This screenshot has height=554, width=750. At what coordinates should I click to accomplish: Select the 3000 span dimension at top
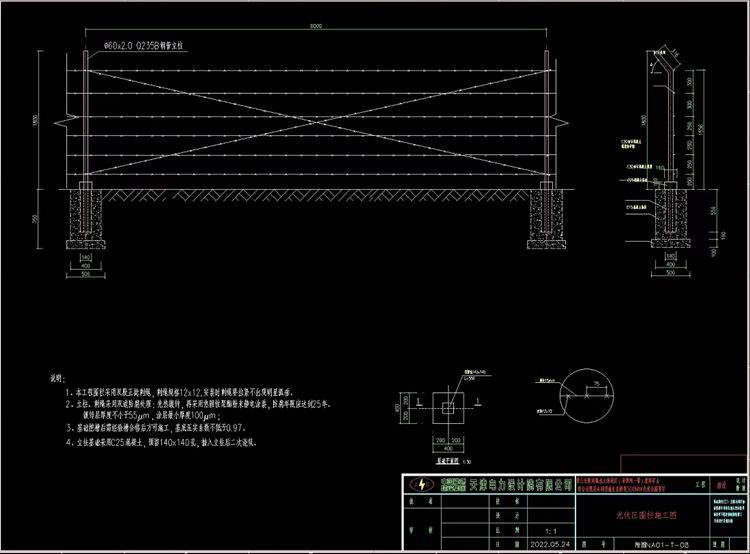click(315, 27)
